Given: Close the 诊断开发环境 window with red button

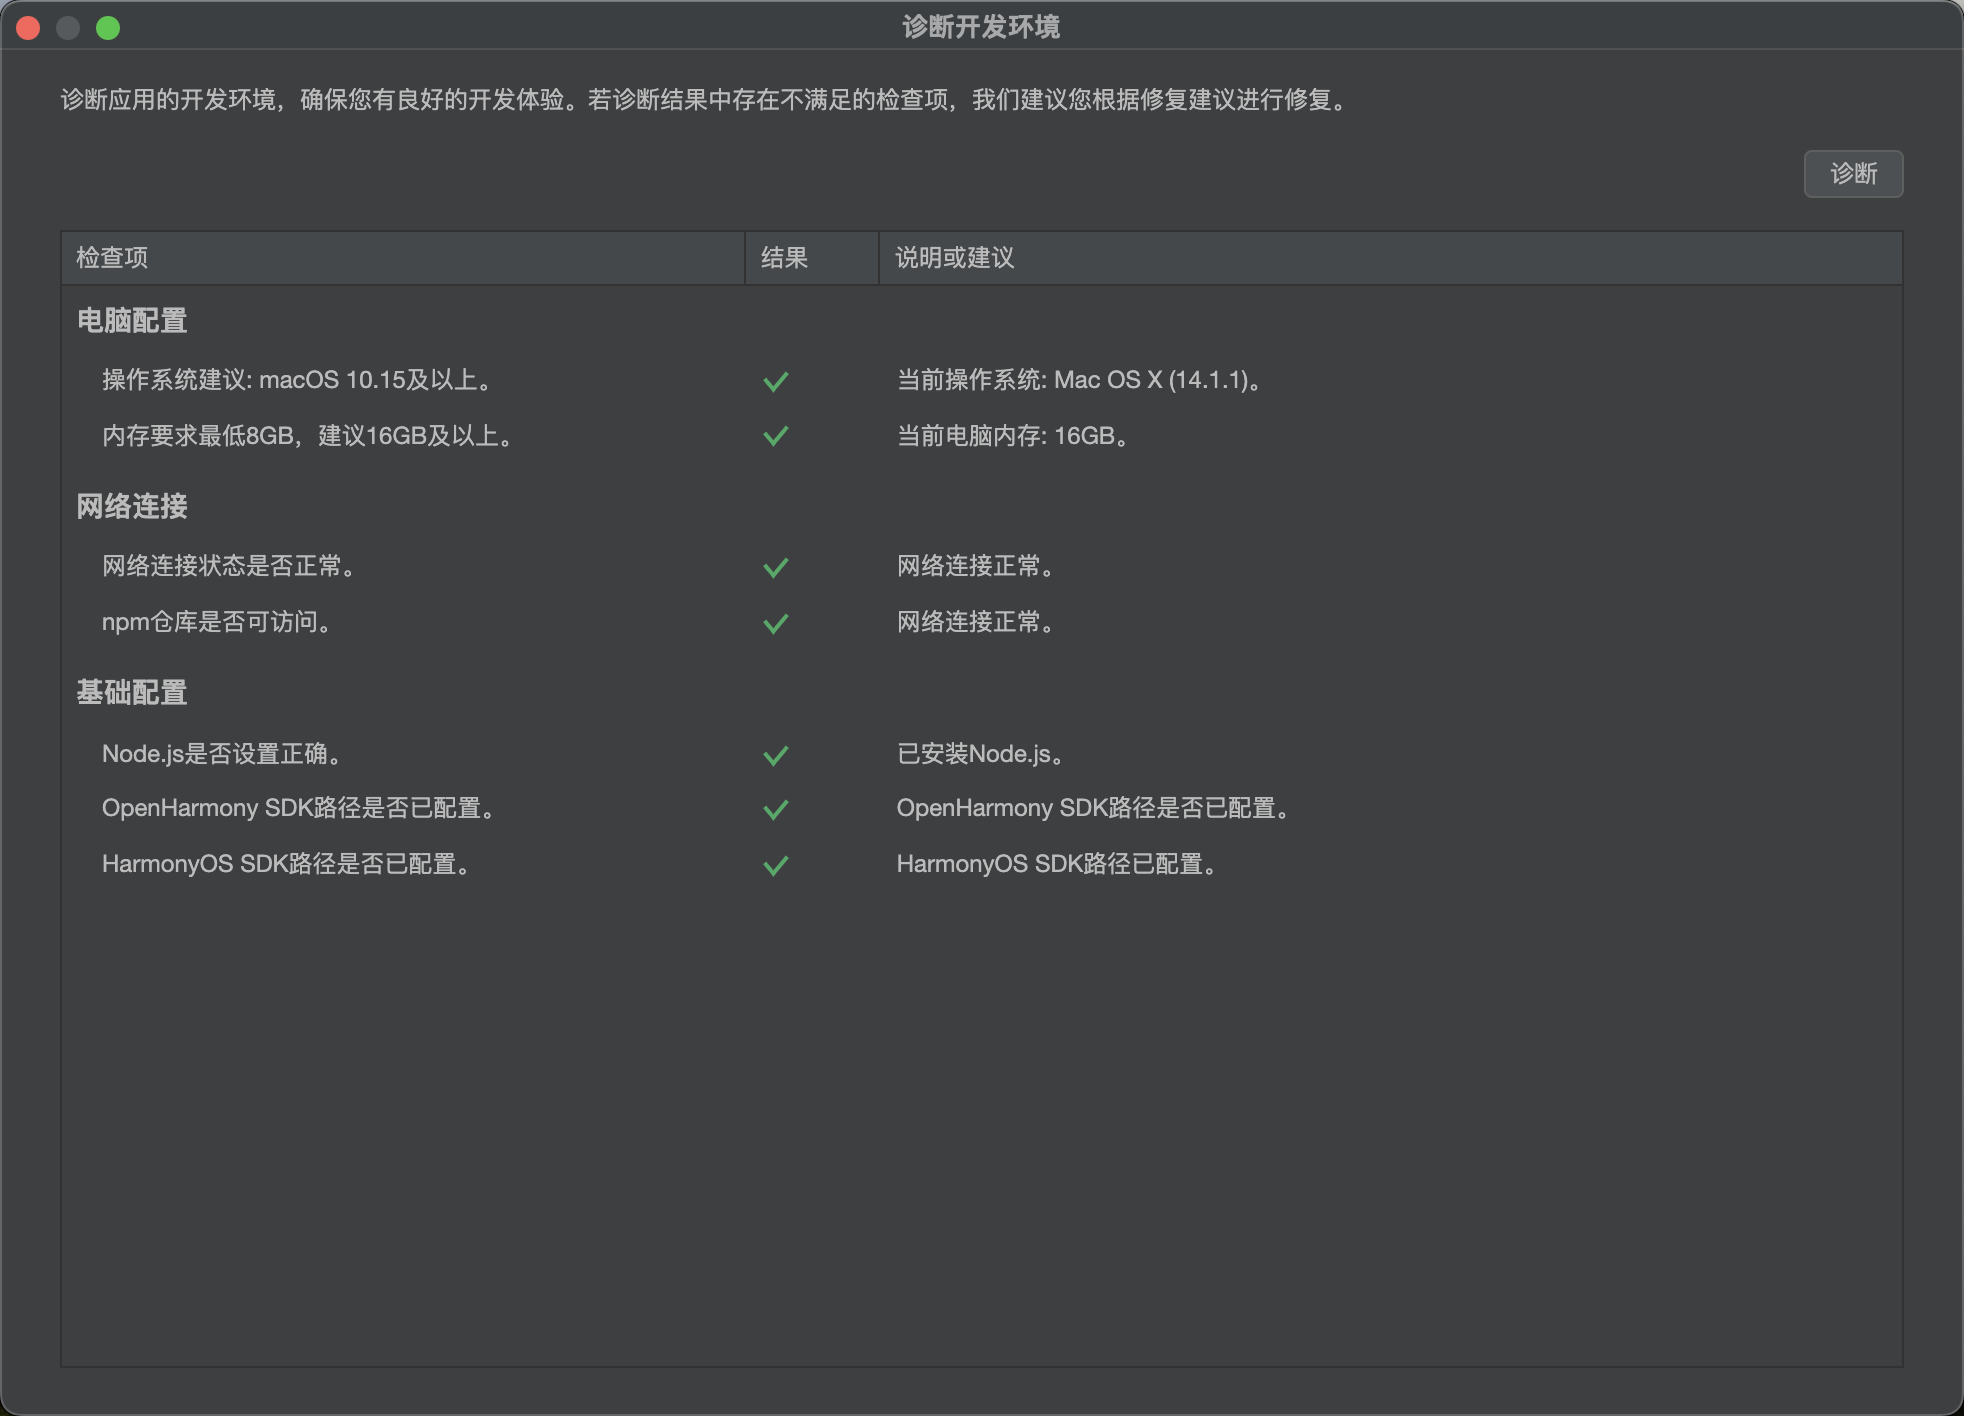Looking at the screenshot, I should coord(28,28).
